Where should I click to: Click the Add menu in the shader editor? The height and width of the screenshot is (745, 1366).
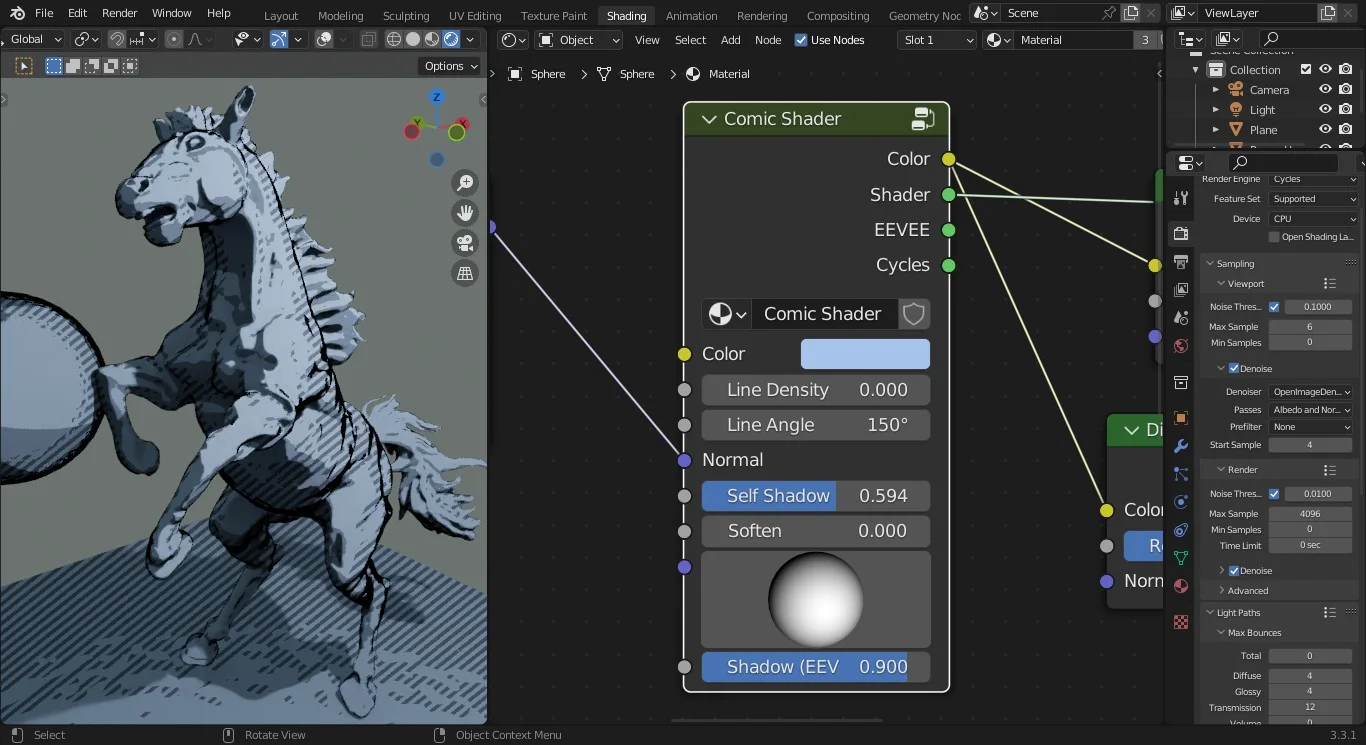pyautogui.click(x=730, y=40)
